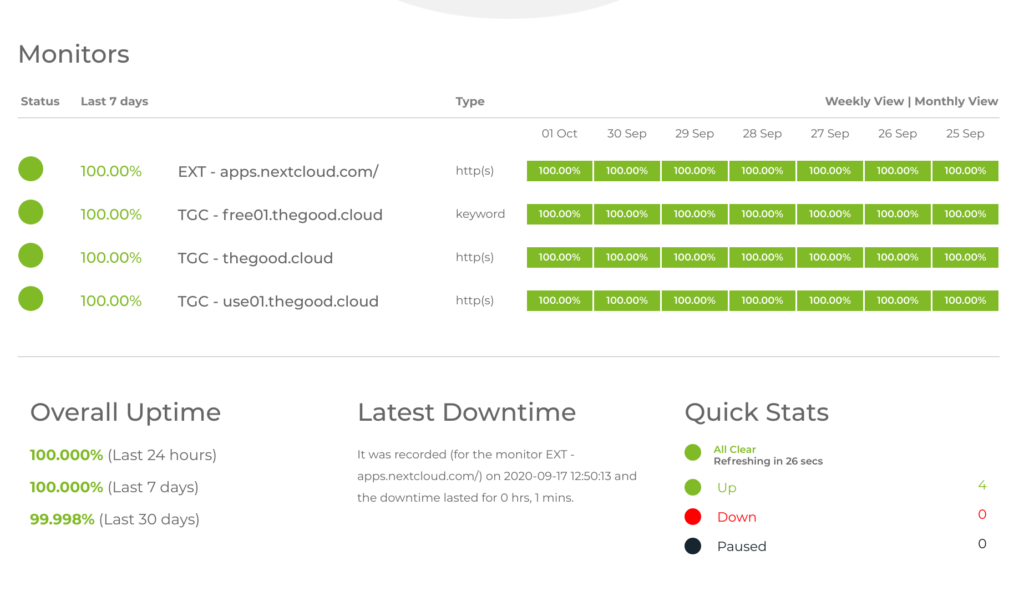1024x602 pixels.
Task: Click the red Down indicator dot
Action: (x=693, y=516)
